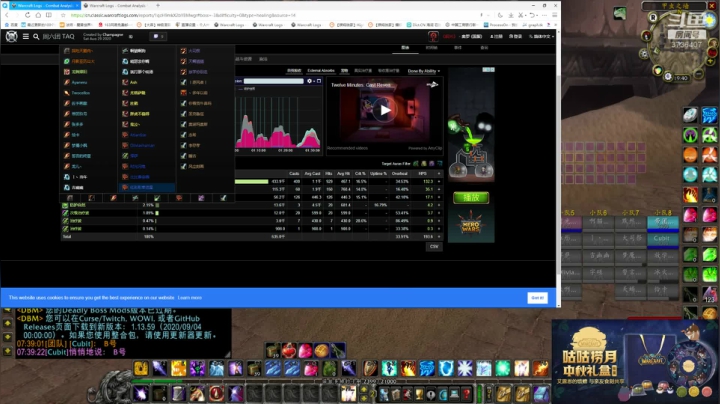
Task: Export table with CSV button
Action: [x=434, y=247]
